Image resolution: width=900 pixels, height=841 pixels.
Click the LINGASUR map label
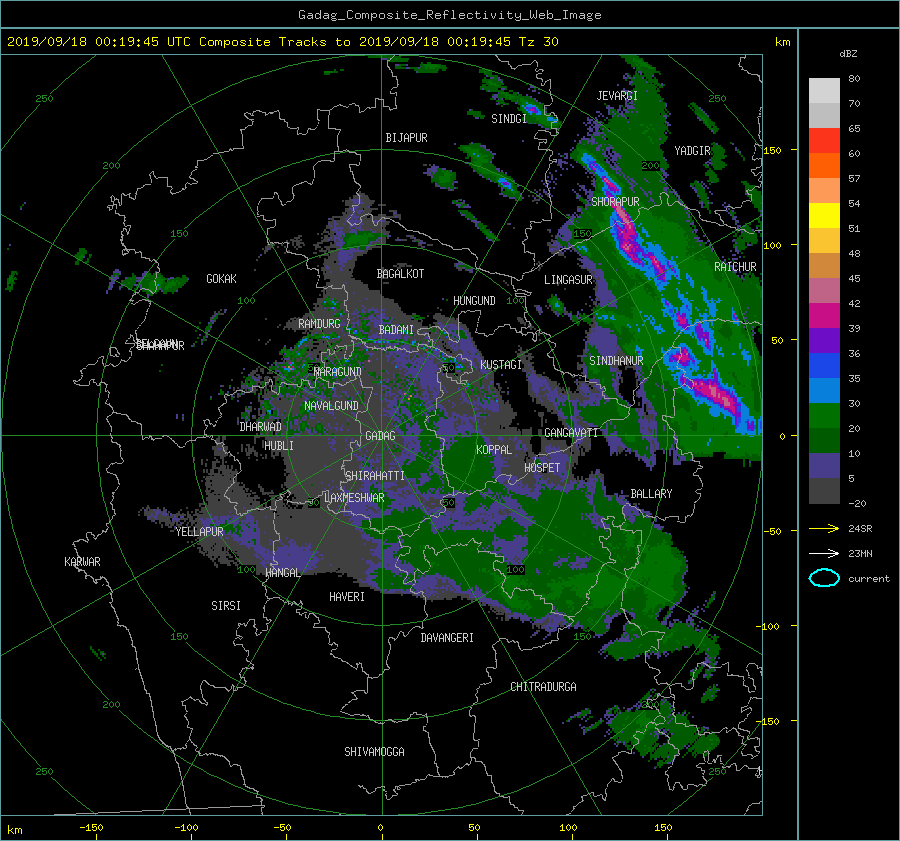pos(568,280)
